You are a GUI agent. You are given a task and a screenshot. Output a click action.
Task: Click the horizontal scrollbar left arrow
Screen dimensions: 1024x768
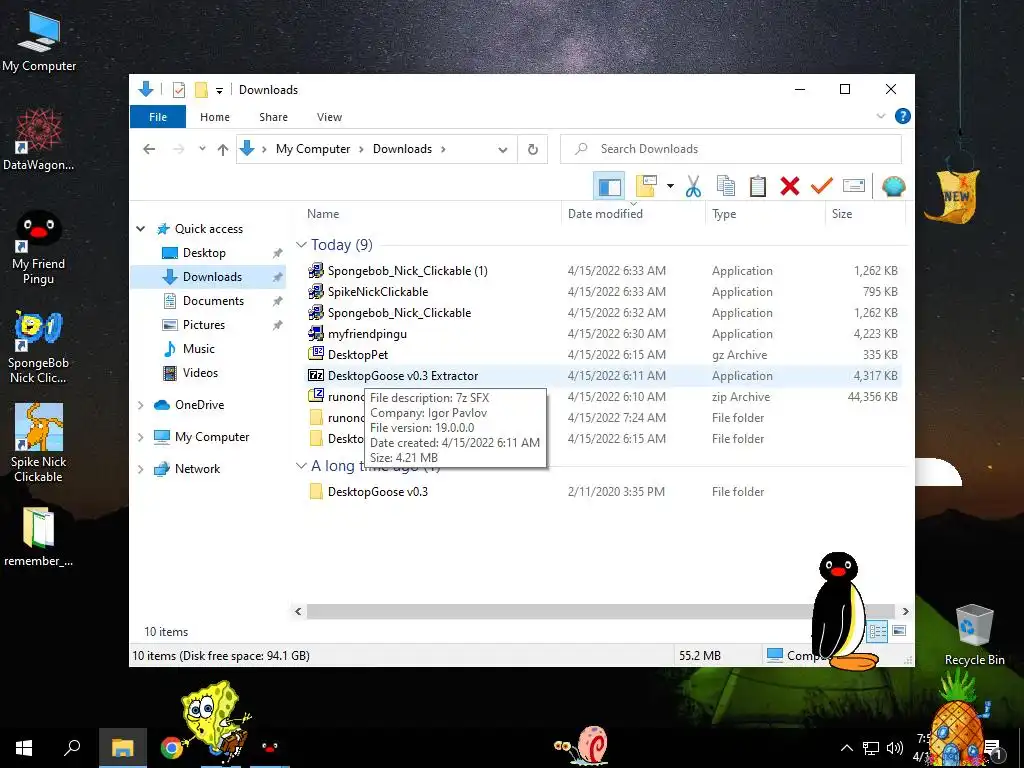point(298,611)
